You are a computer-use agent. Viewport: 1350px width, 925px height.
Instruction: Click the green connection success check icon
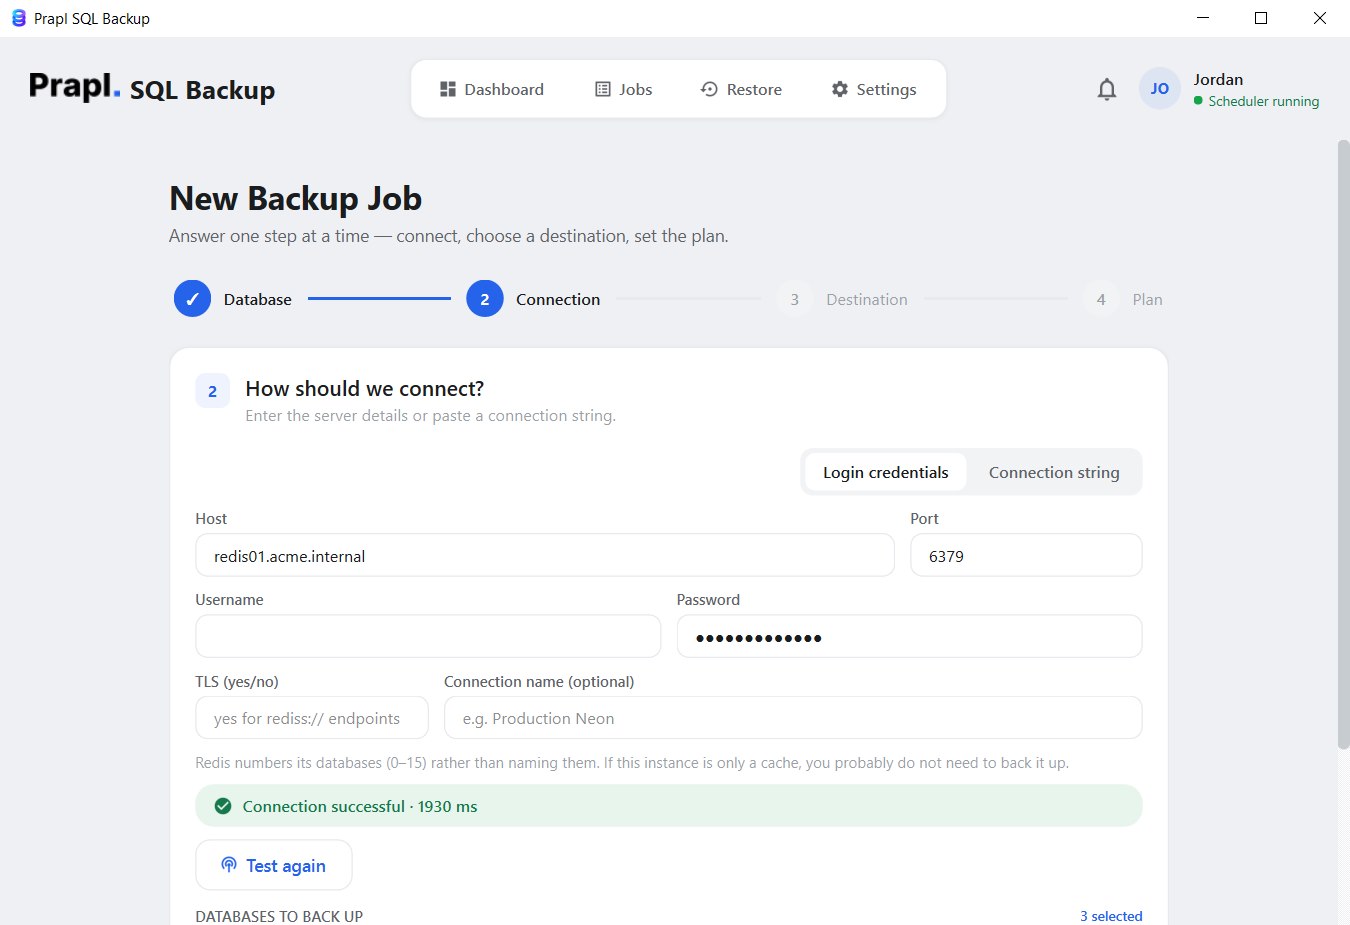pos(223,806)
